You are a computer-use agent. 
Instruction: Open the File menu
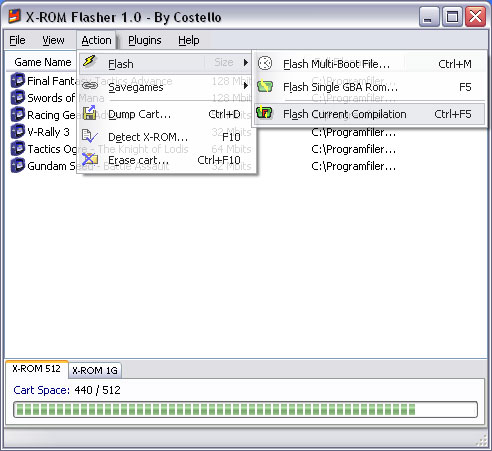pyautogui.click(x=17, y=40)
